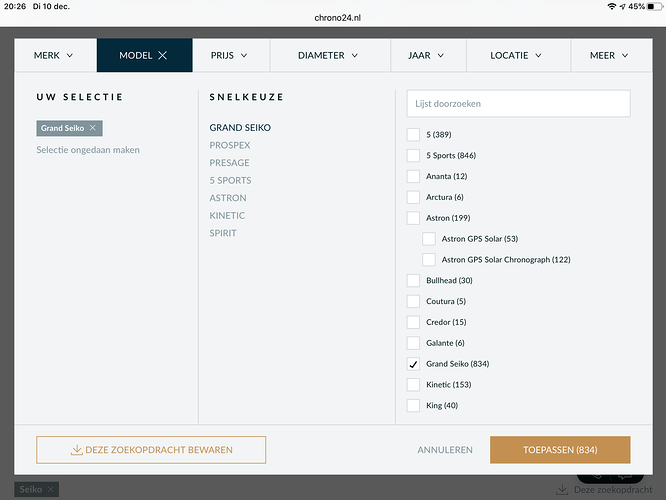Choose GRAND SEIKO quick pick
Viewport: 666px width, 500px height.
point(240,127)
